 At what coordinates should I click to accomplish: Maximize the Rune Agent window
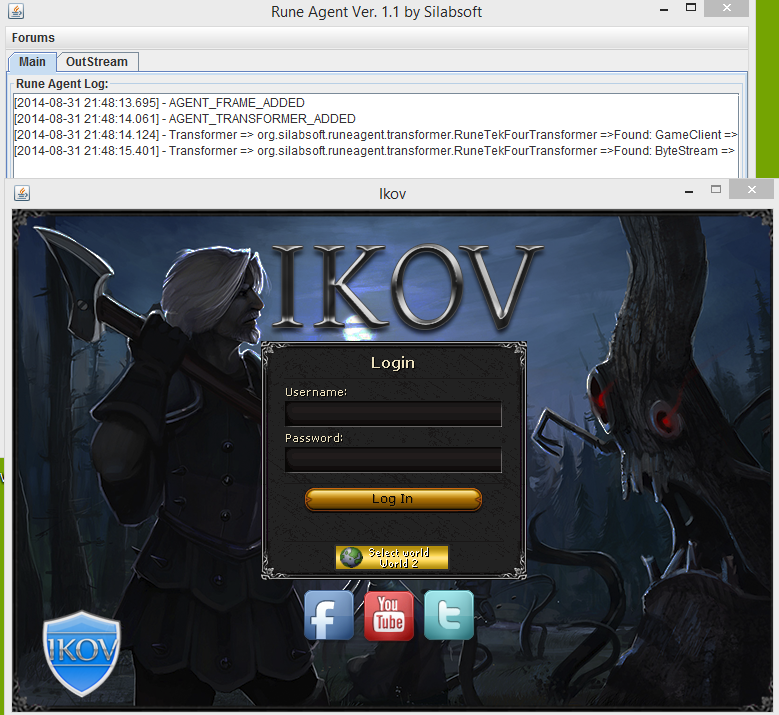(691, 7)
